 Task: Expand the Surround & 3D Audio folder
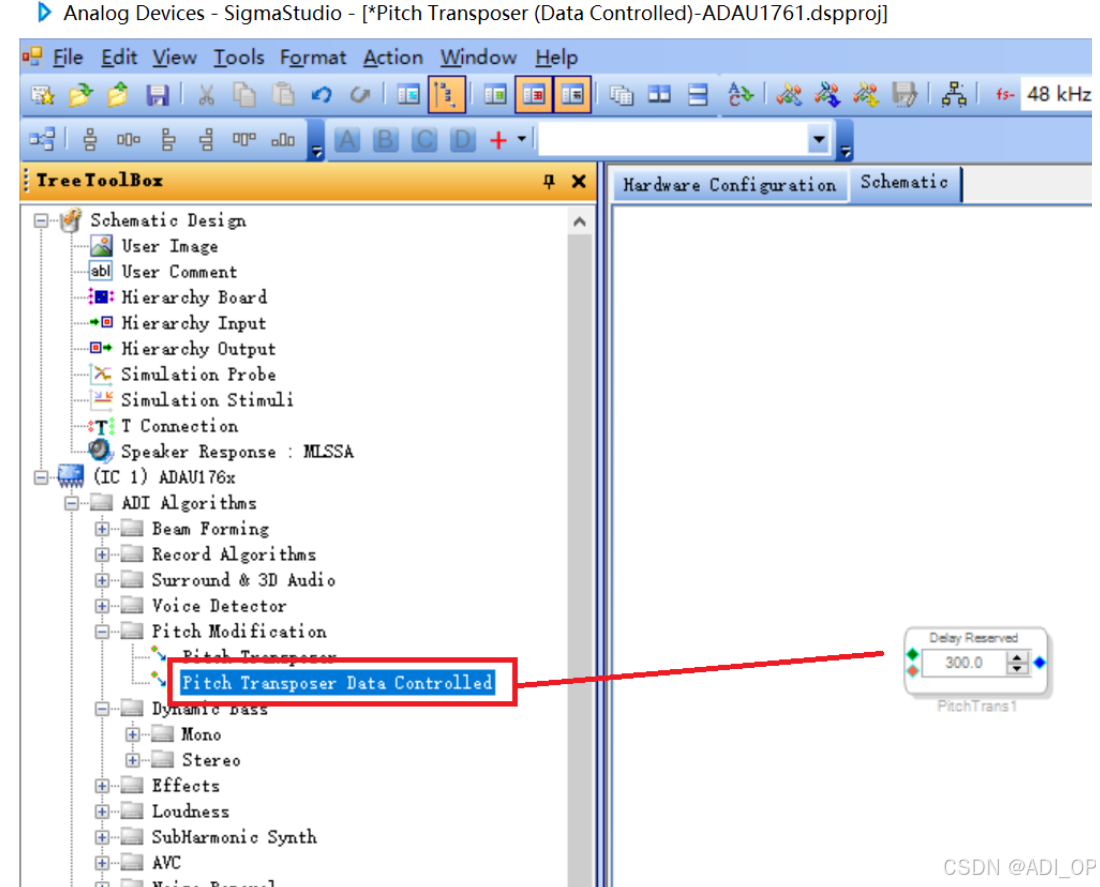coord(102,580)
